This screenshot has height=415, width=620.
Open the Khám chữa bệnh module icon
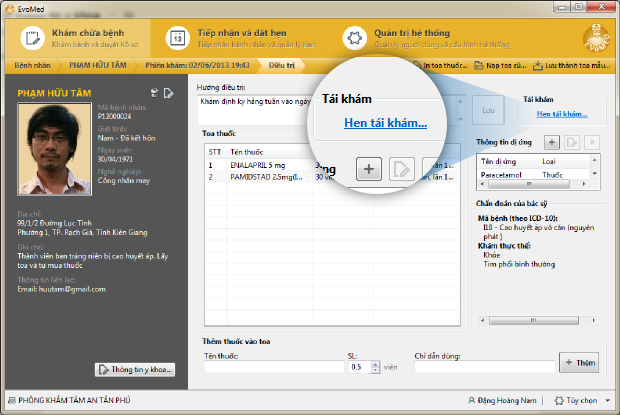click(32, 38)
